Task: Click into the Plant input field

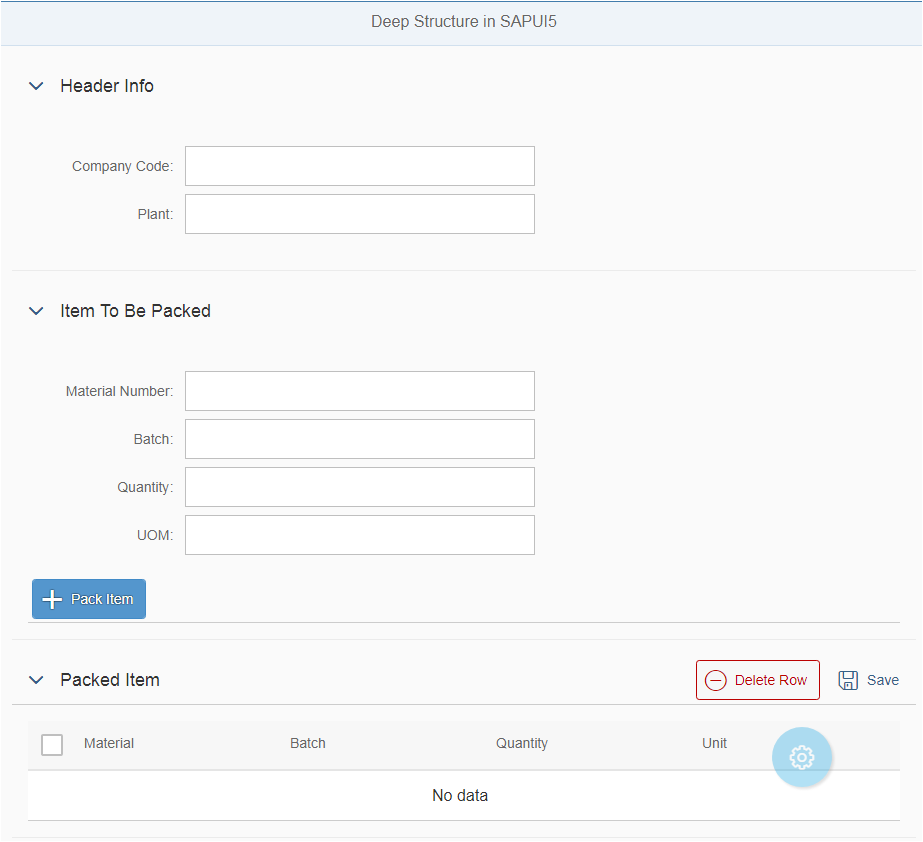Action: [360, 214]
